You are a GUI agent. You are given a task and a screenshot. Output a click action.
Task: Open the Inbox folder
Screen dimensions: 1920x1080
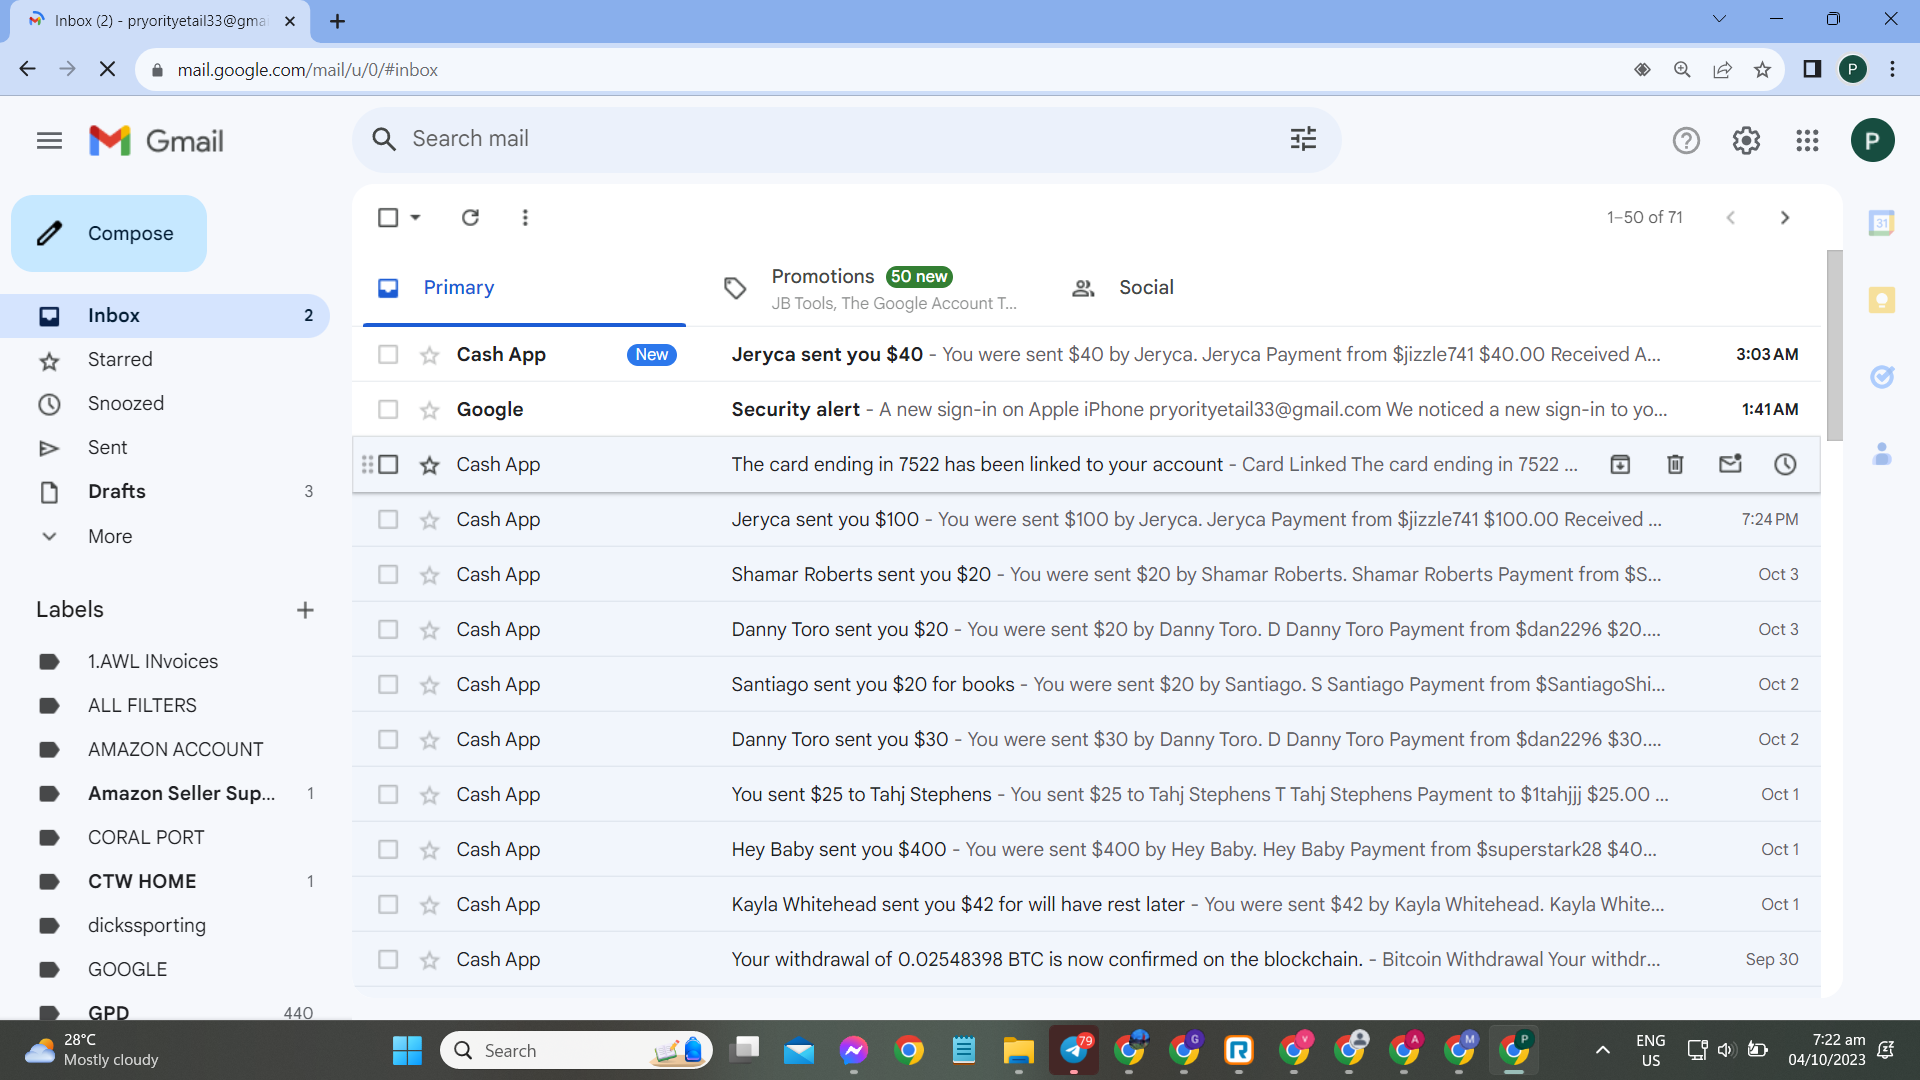coord(165,316)
